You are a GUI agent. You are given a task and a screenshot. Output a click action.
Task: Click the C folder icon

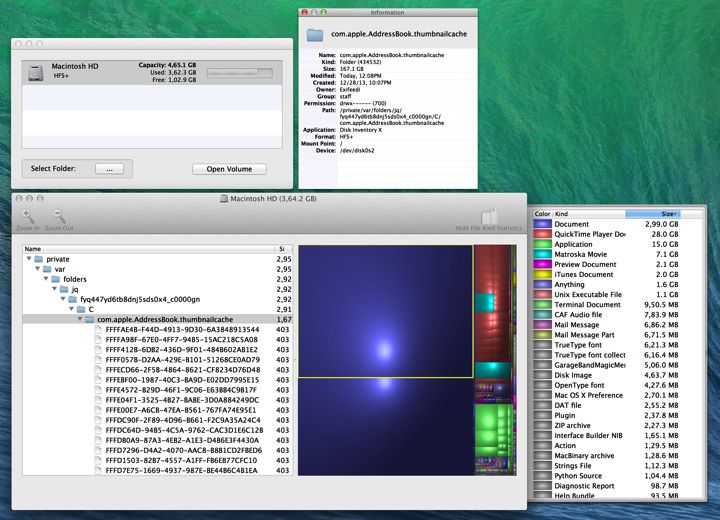point(81,309)
